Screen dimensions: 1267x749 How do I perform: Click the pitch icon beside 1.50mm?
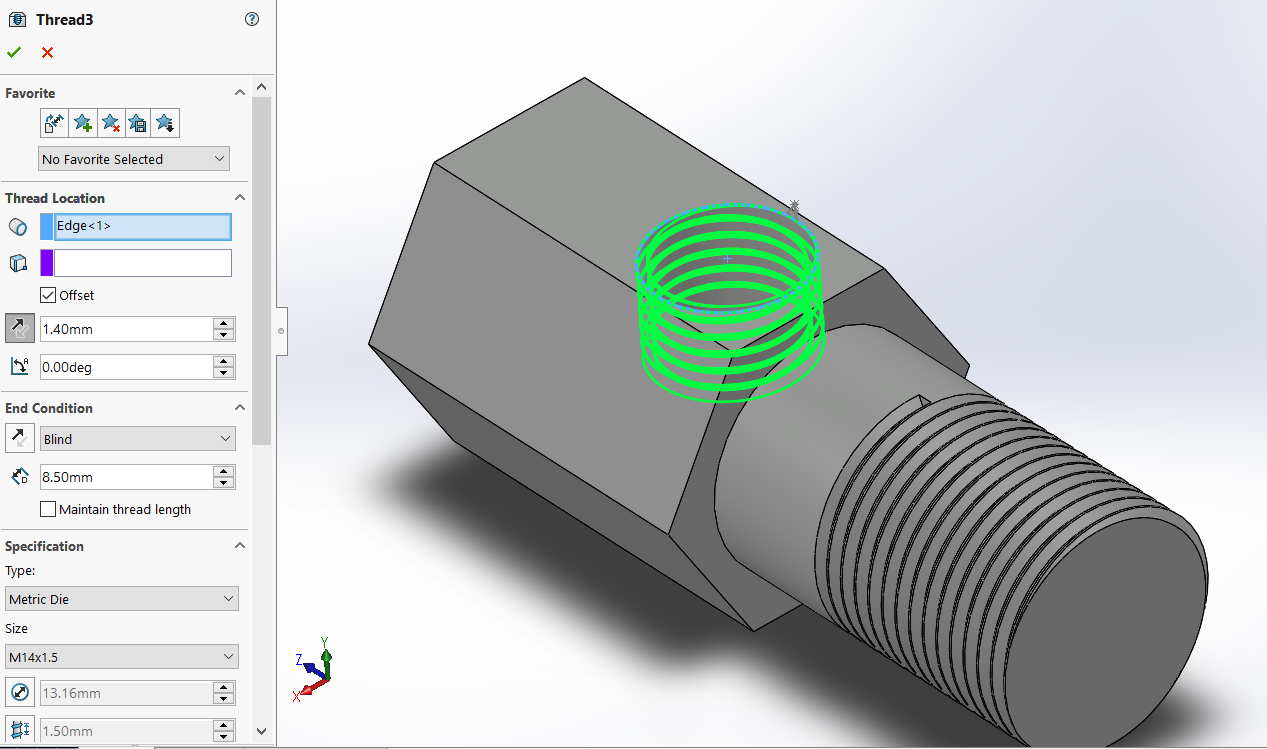pyautogui.click(x=20, y=728)
